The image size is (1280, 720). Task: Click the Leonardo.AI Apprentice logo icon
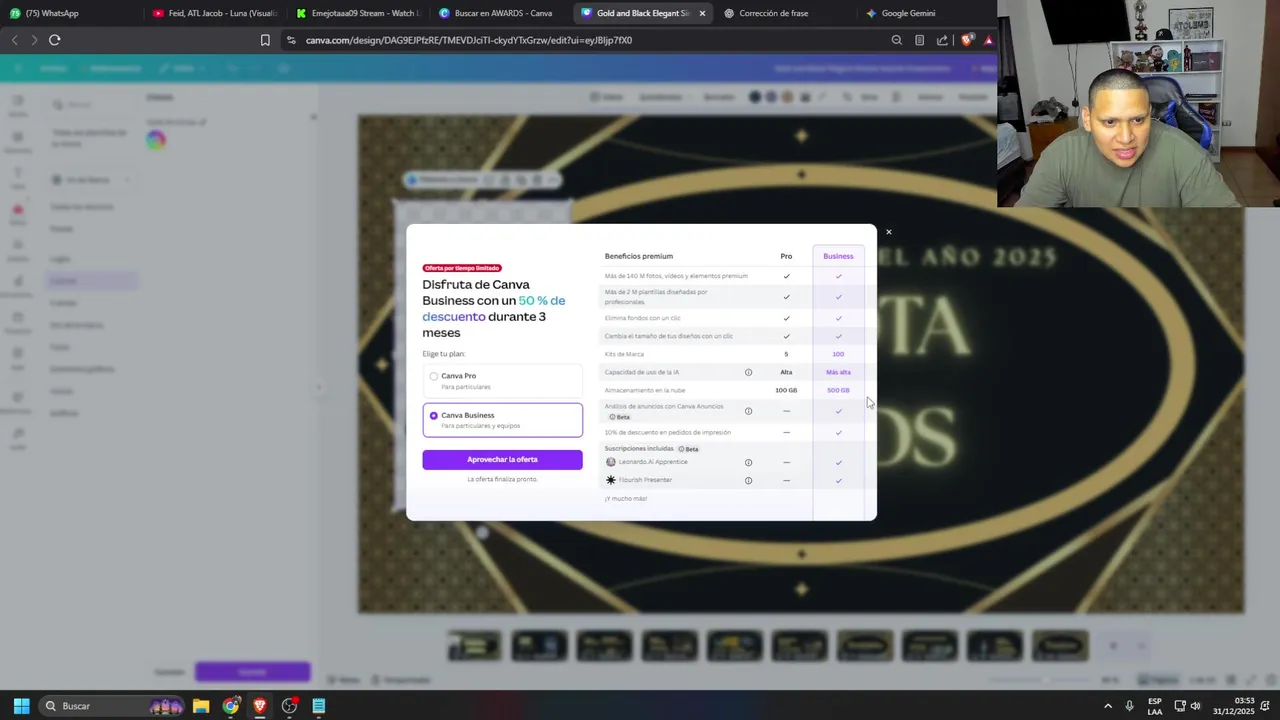coord(611,462)
